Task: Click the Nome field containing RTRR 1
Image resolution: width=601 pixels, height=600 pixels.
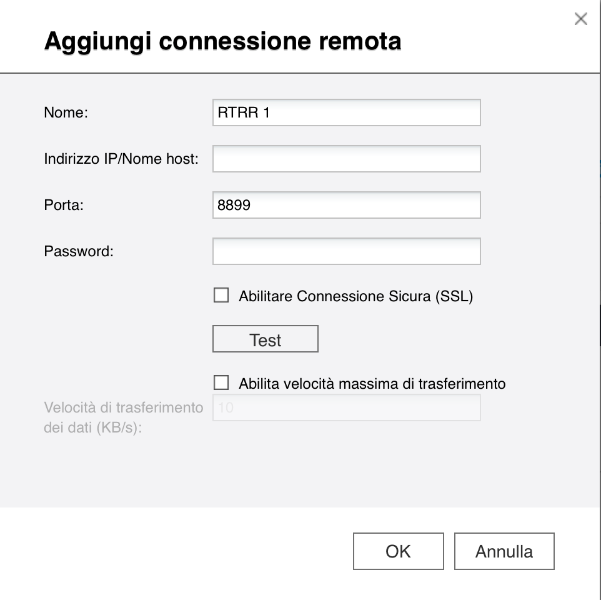Action: tap(346, 113)
